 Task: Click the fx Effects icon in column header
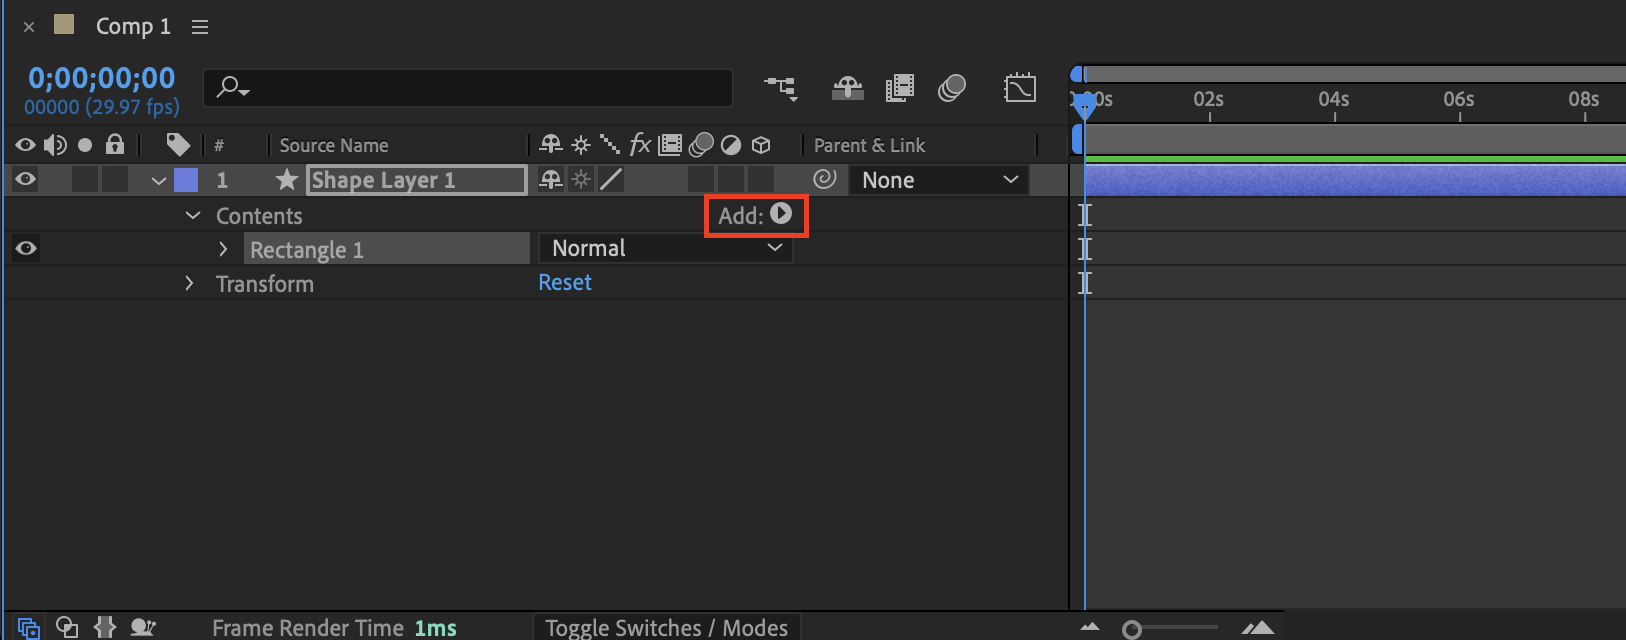click(640, 145)
